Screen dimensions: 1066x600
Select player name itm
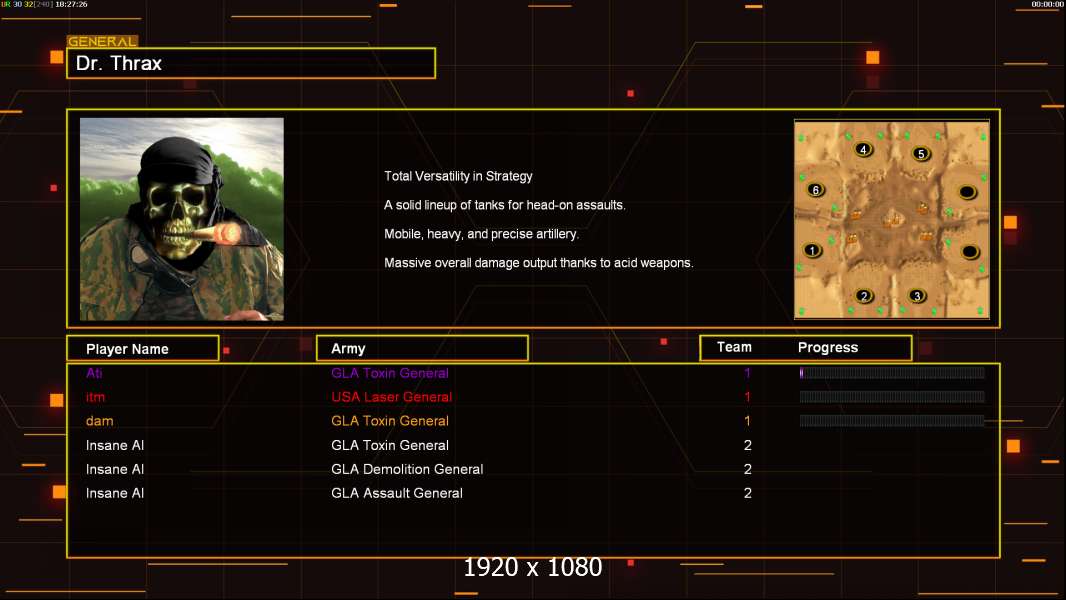[95, 397]
